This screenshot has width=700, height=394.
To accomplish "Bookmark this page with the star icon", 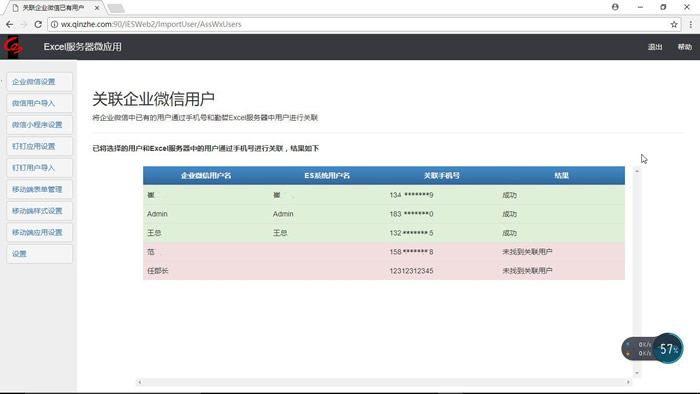I will click(x=674, y=25).
